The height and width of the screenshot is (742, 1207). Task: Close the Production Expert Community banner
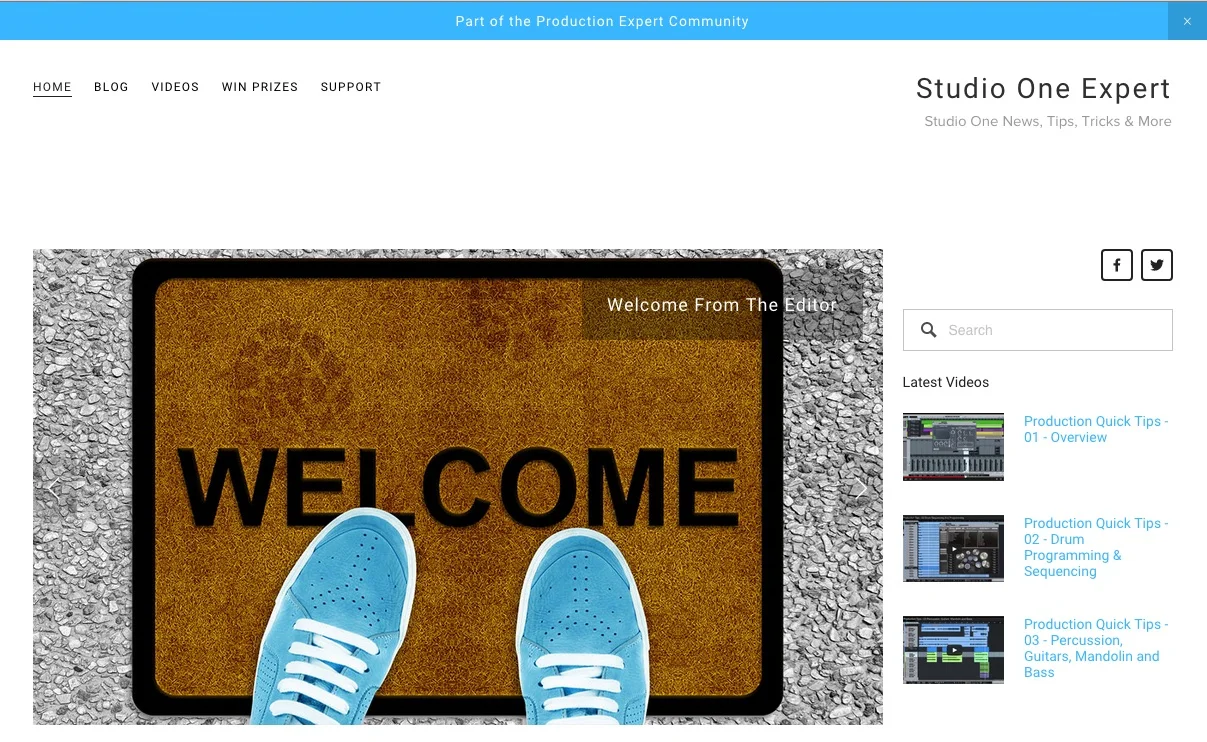(1187, 21)
